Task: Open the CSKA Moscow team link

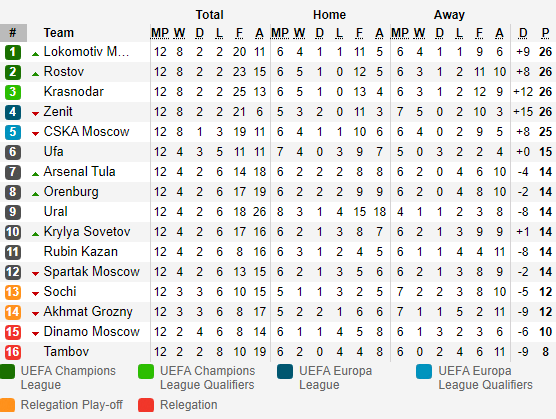Action: (87, 132)
